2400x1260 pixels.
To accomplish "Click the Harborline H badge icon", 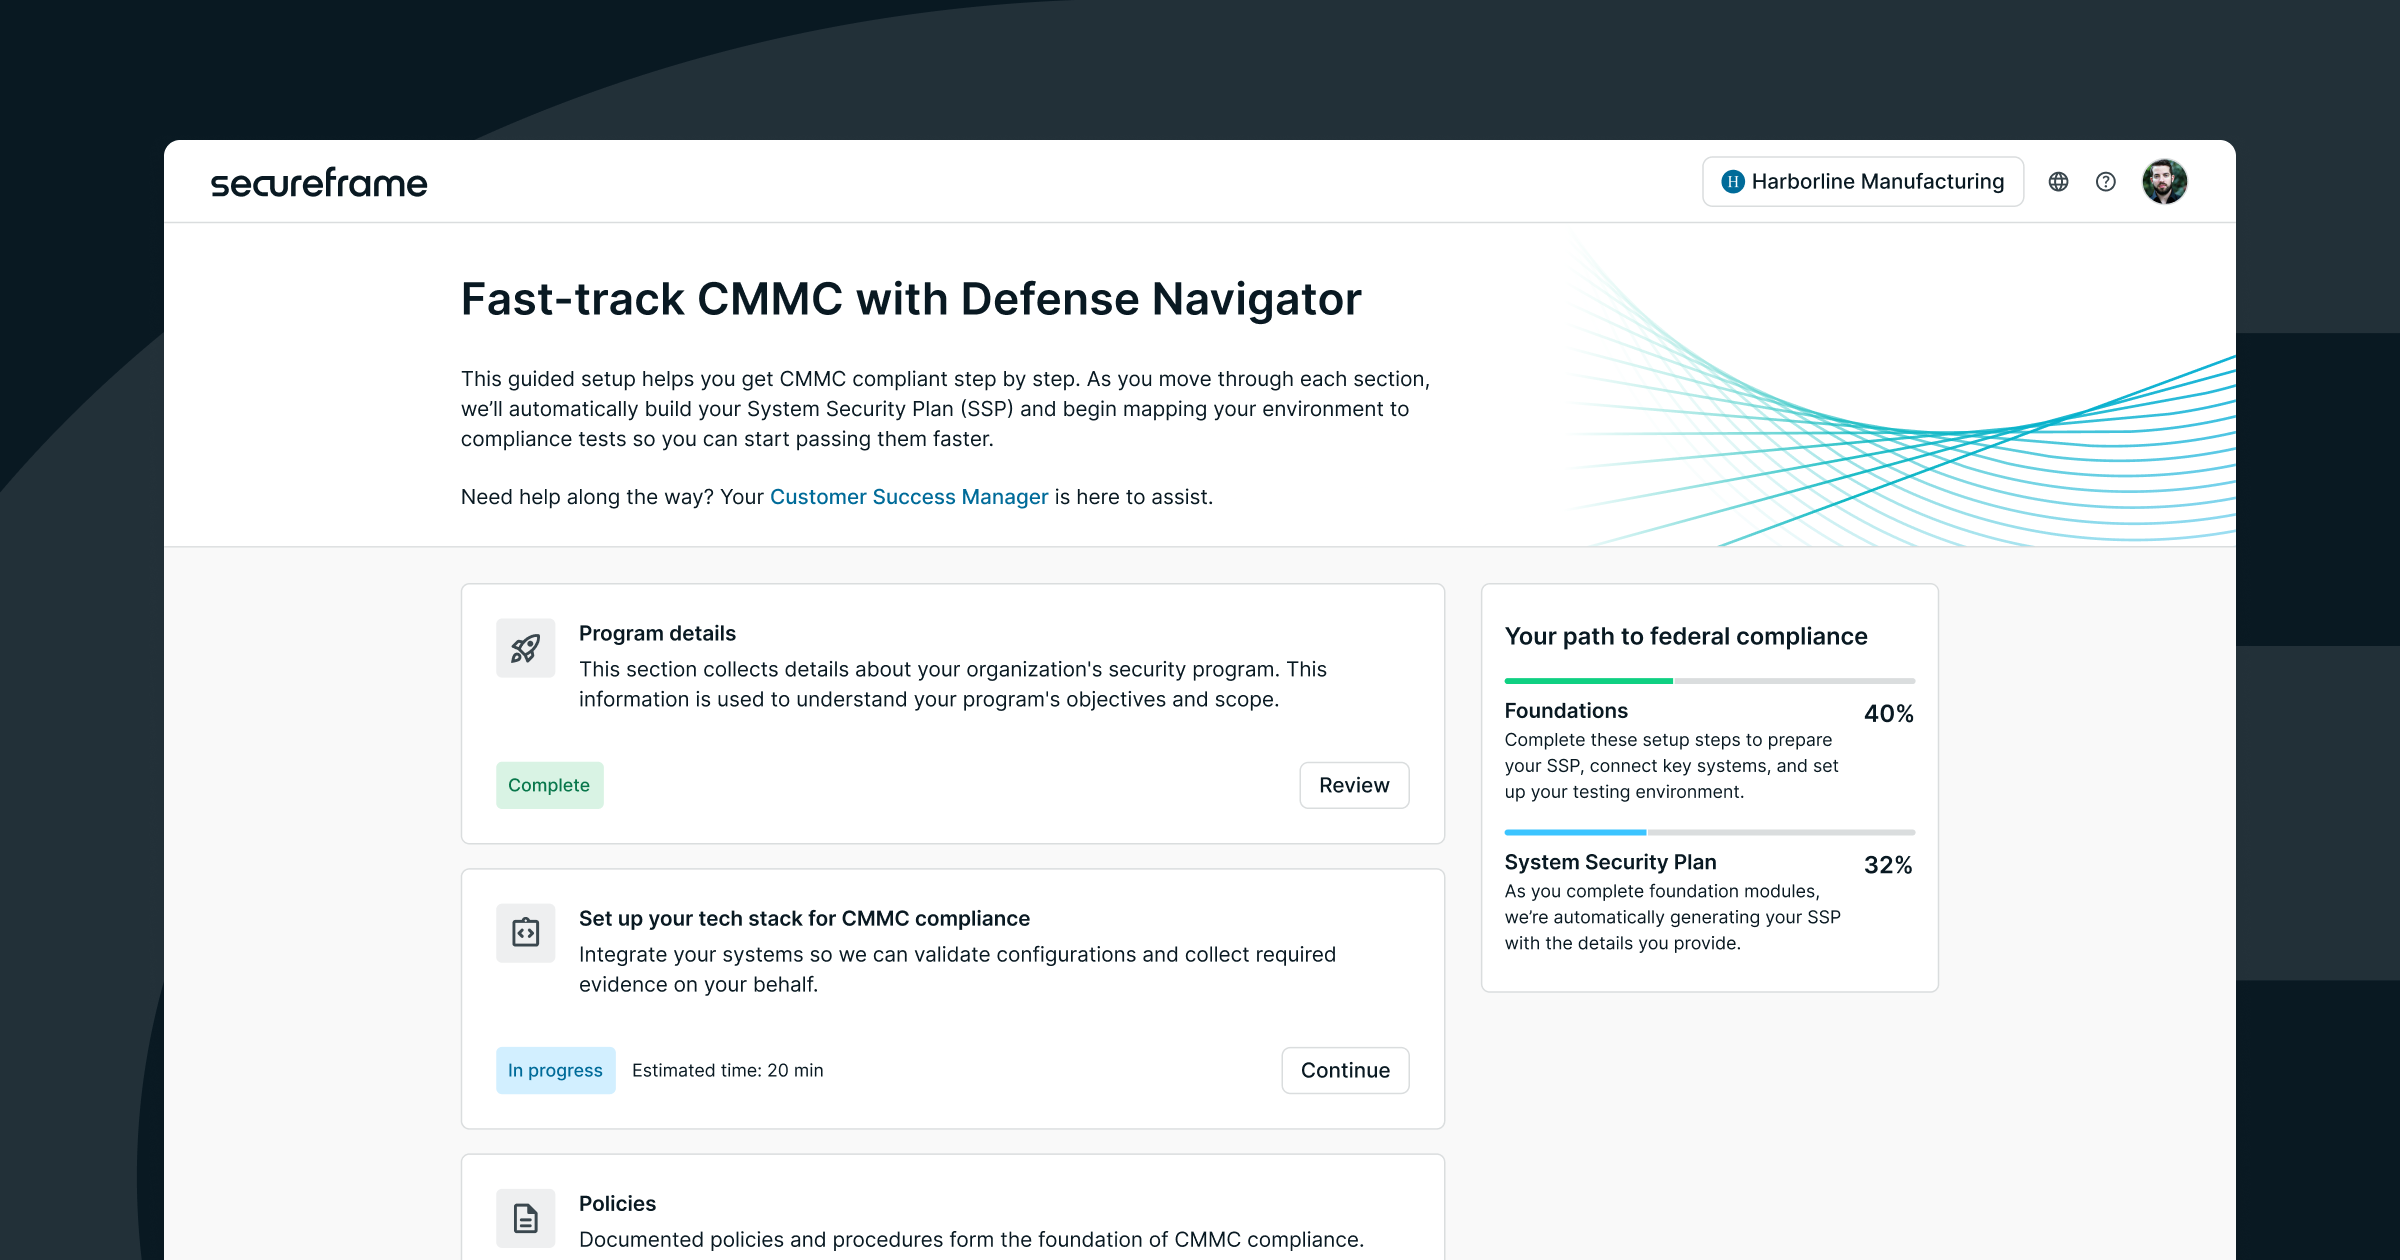I will pos(1733,182).
